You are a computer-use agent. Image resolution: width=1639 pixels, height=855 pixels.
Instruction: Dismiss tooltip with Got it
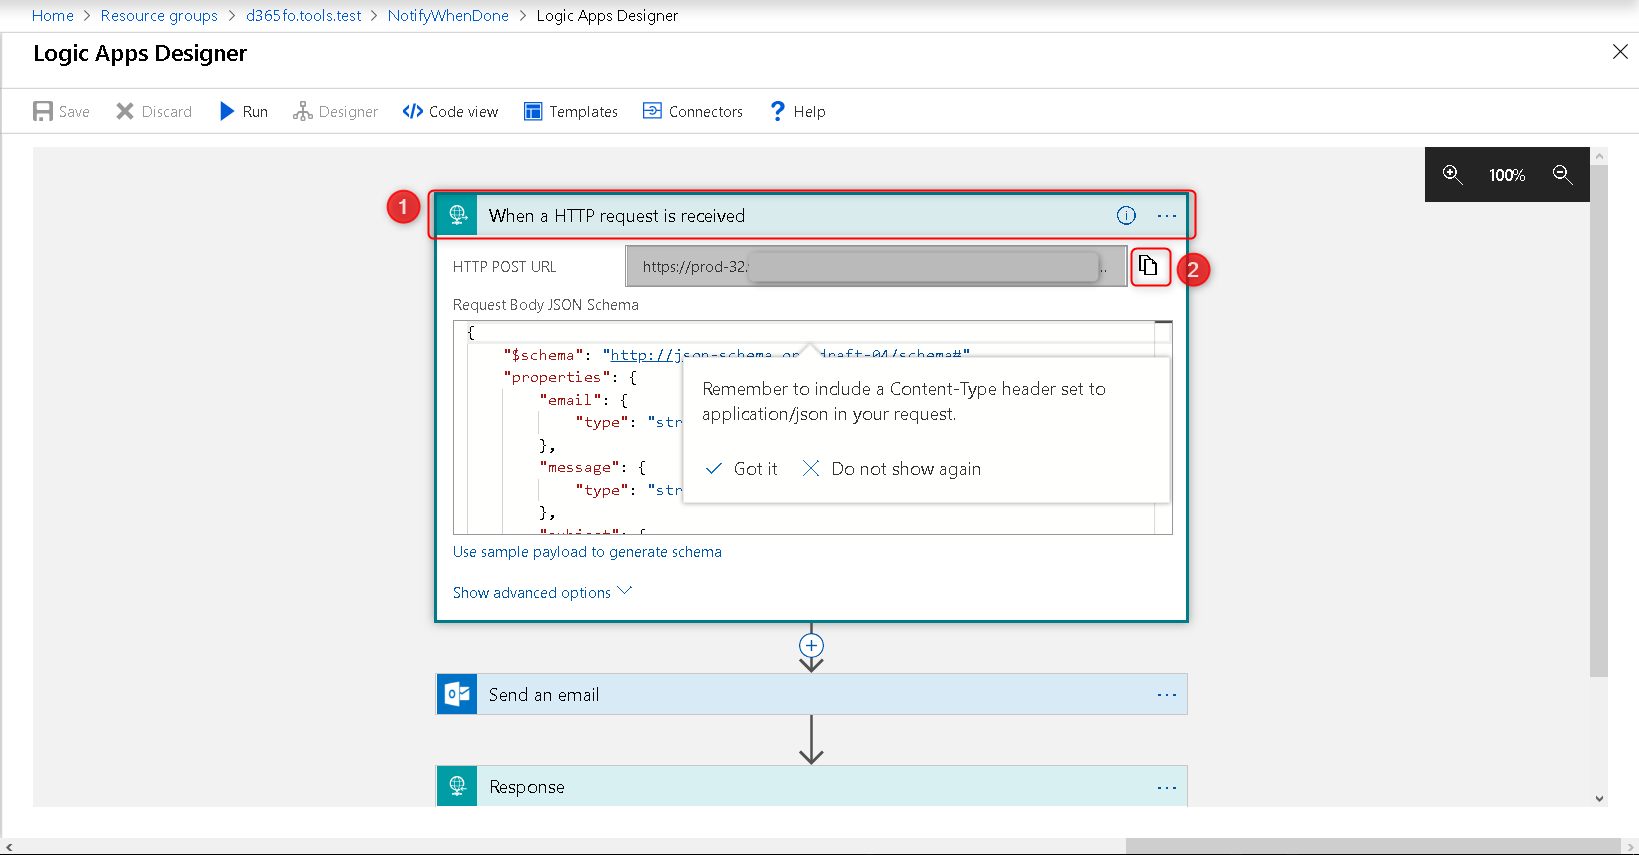pos(742,469)
